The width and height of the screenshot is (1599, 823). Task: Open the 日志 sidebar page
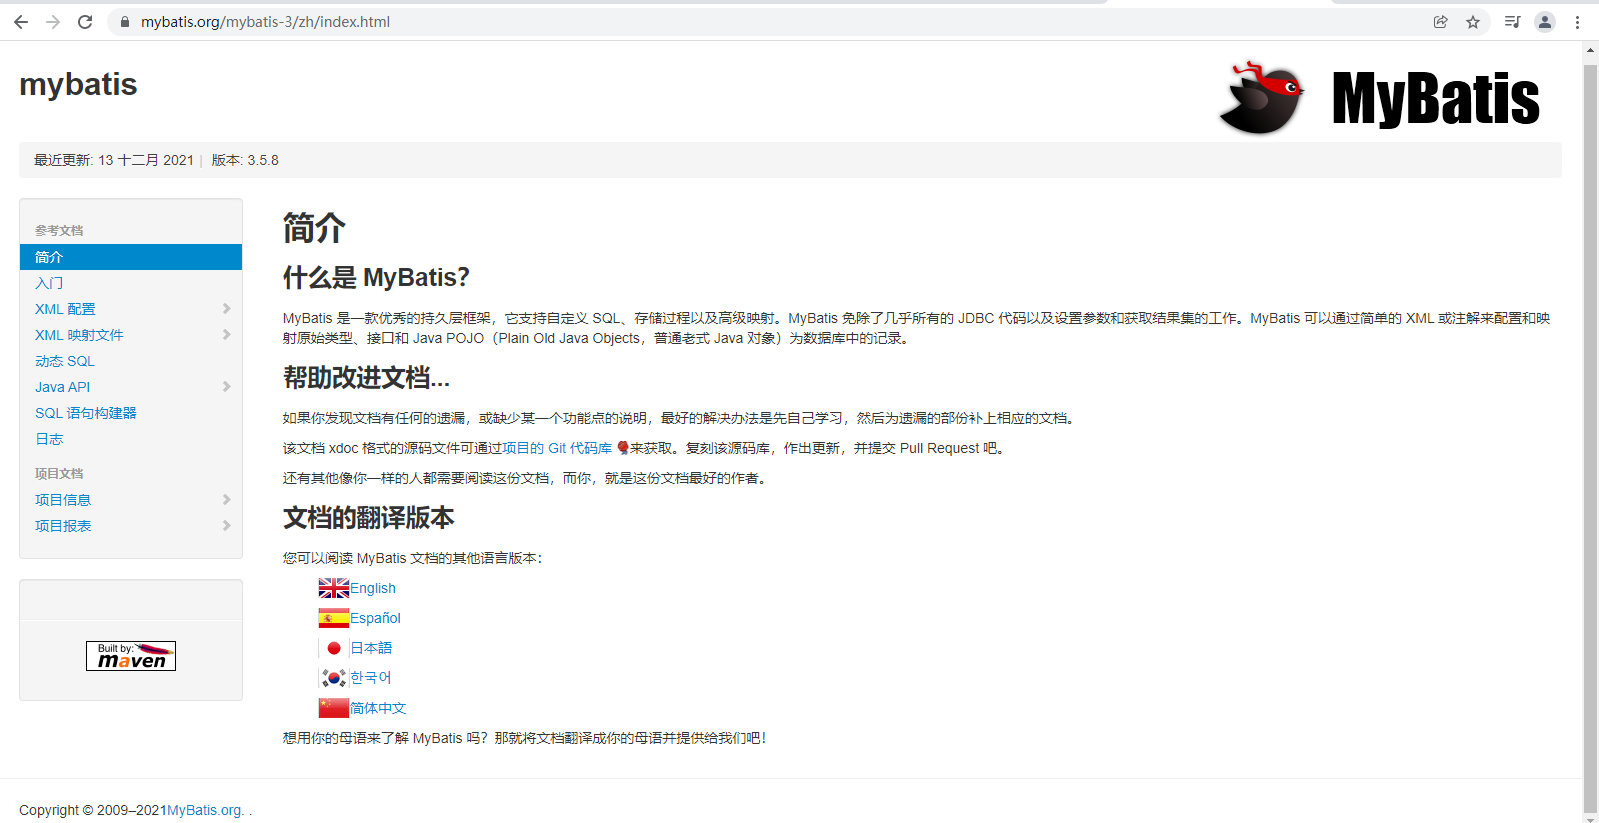click(x=49, y=439)
